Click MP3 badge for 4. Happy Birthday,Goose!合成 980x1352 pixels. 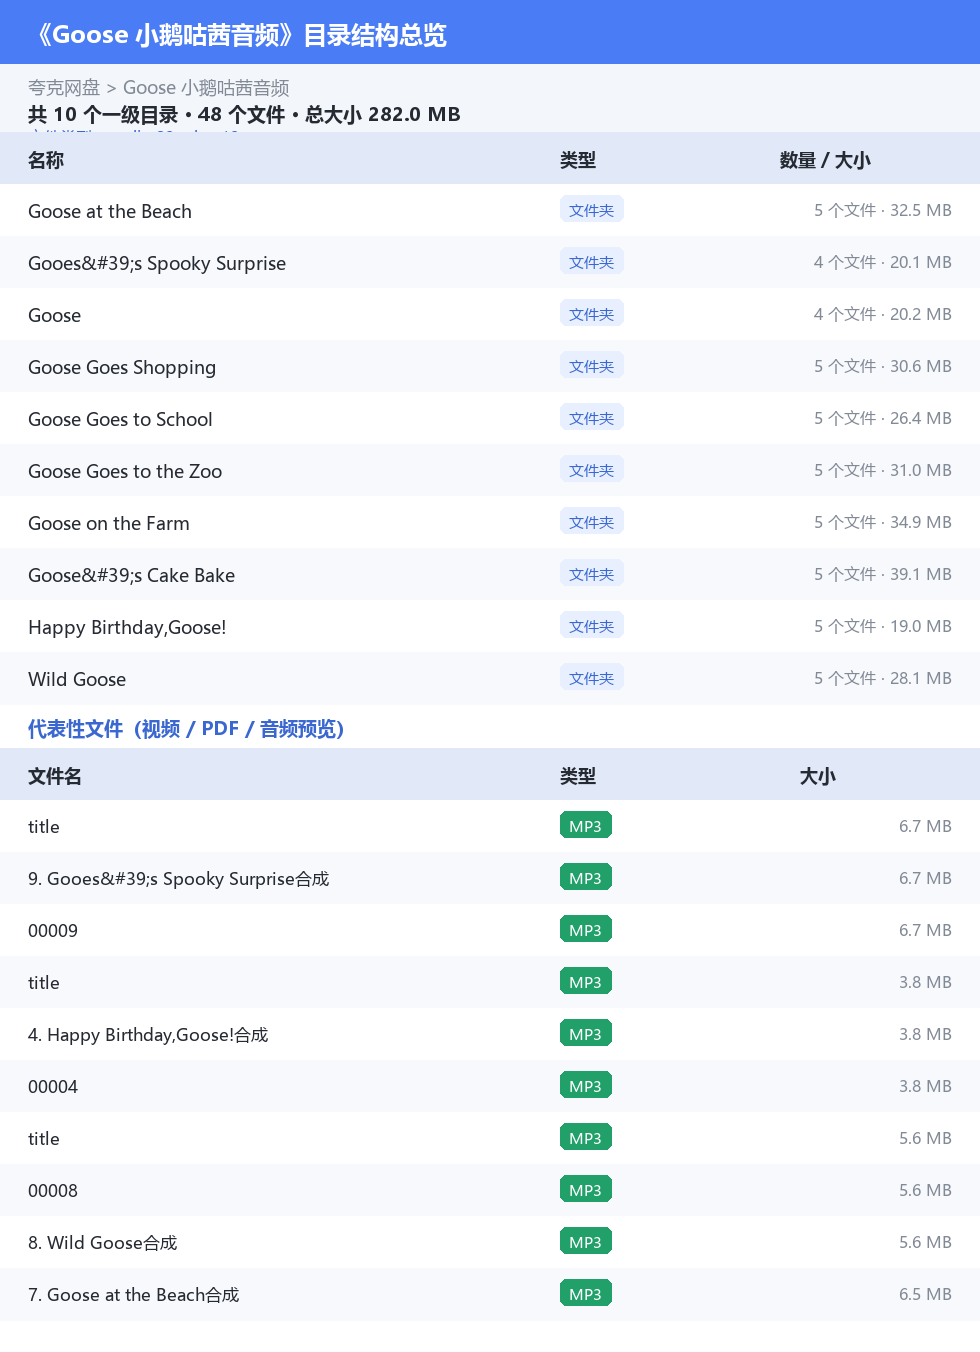[586, 1033]
